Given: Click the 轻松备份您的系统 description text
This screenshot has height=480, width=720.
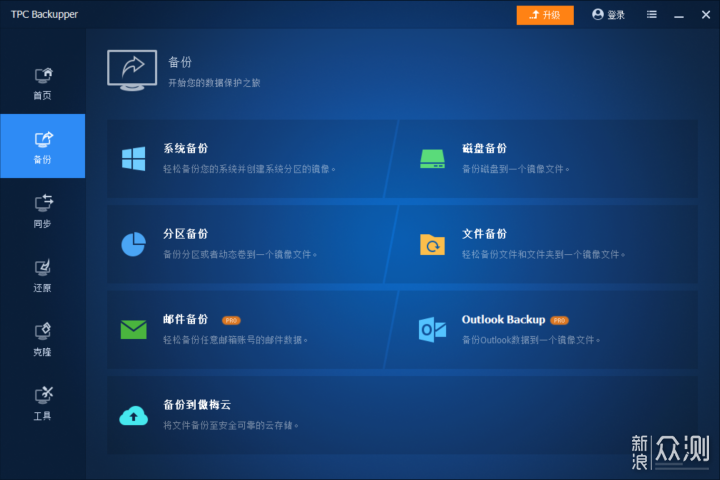Looking at the screenshot, I should [x=249, y=169].
